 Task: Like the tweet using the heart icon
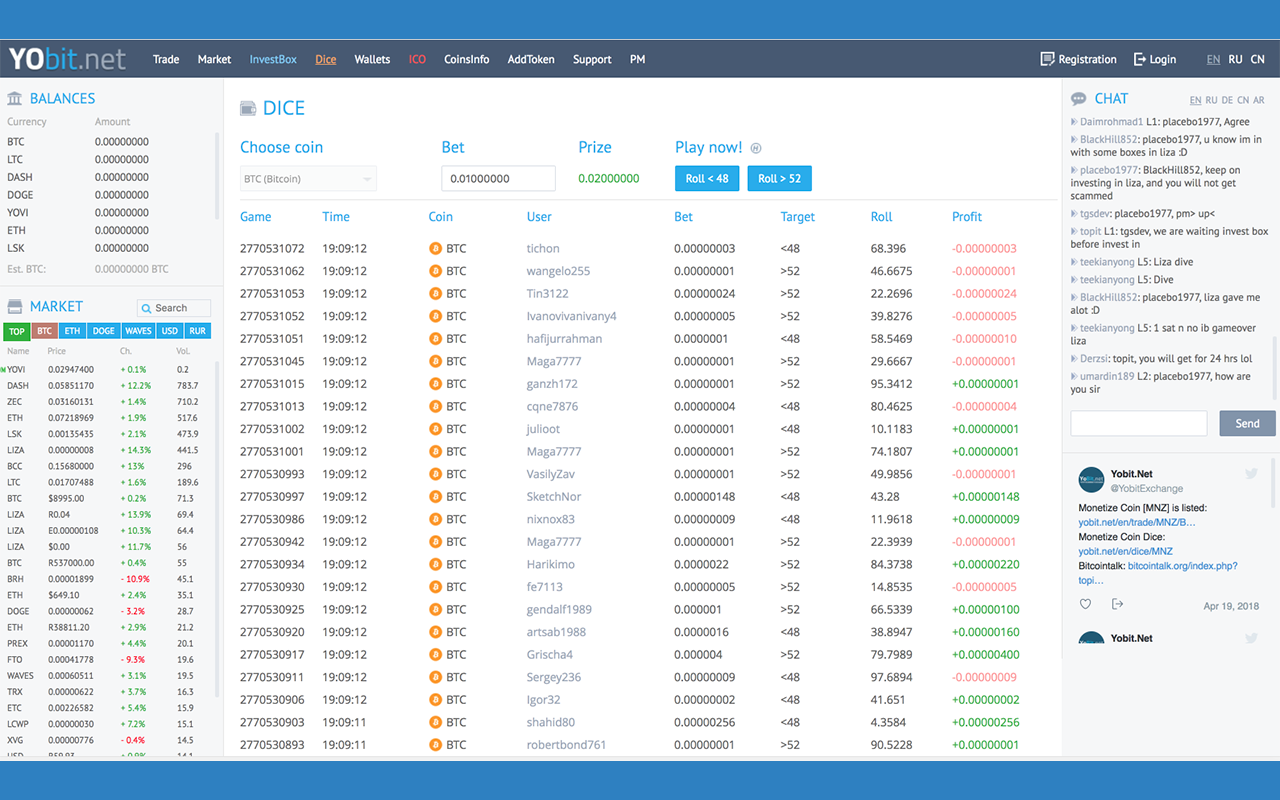(x=1085, y=603)
